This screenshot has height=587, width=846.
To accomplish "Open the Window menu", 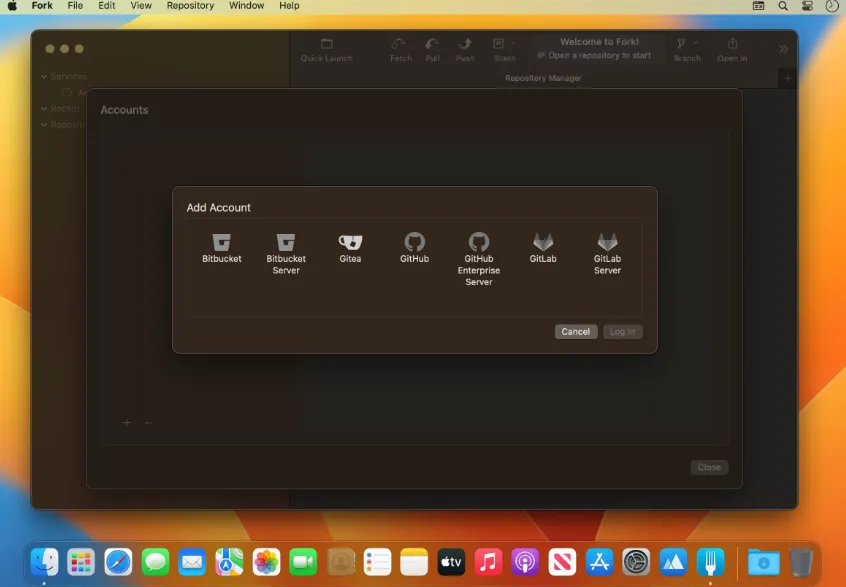I will [247, 6].
